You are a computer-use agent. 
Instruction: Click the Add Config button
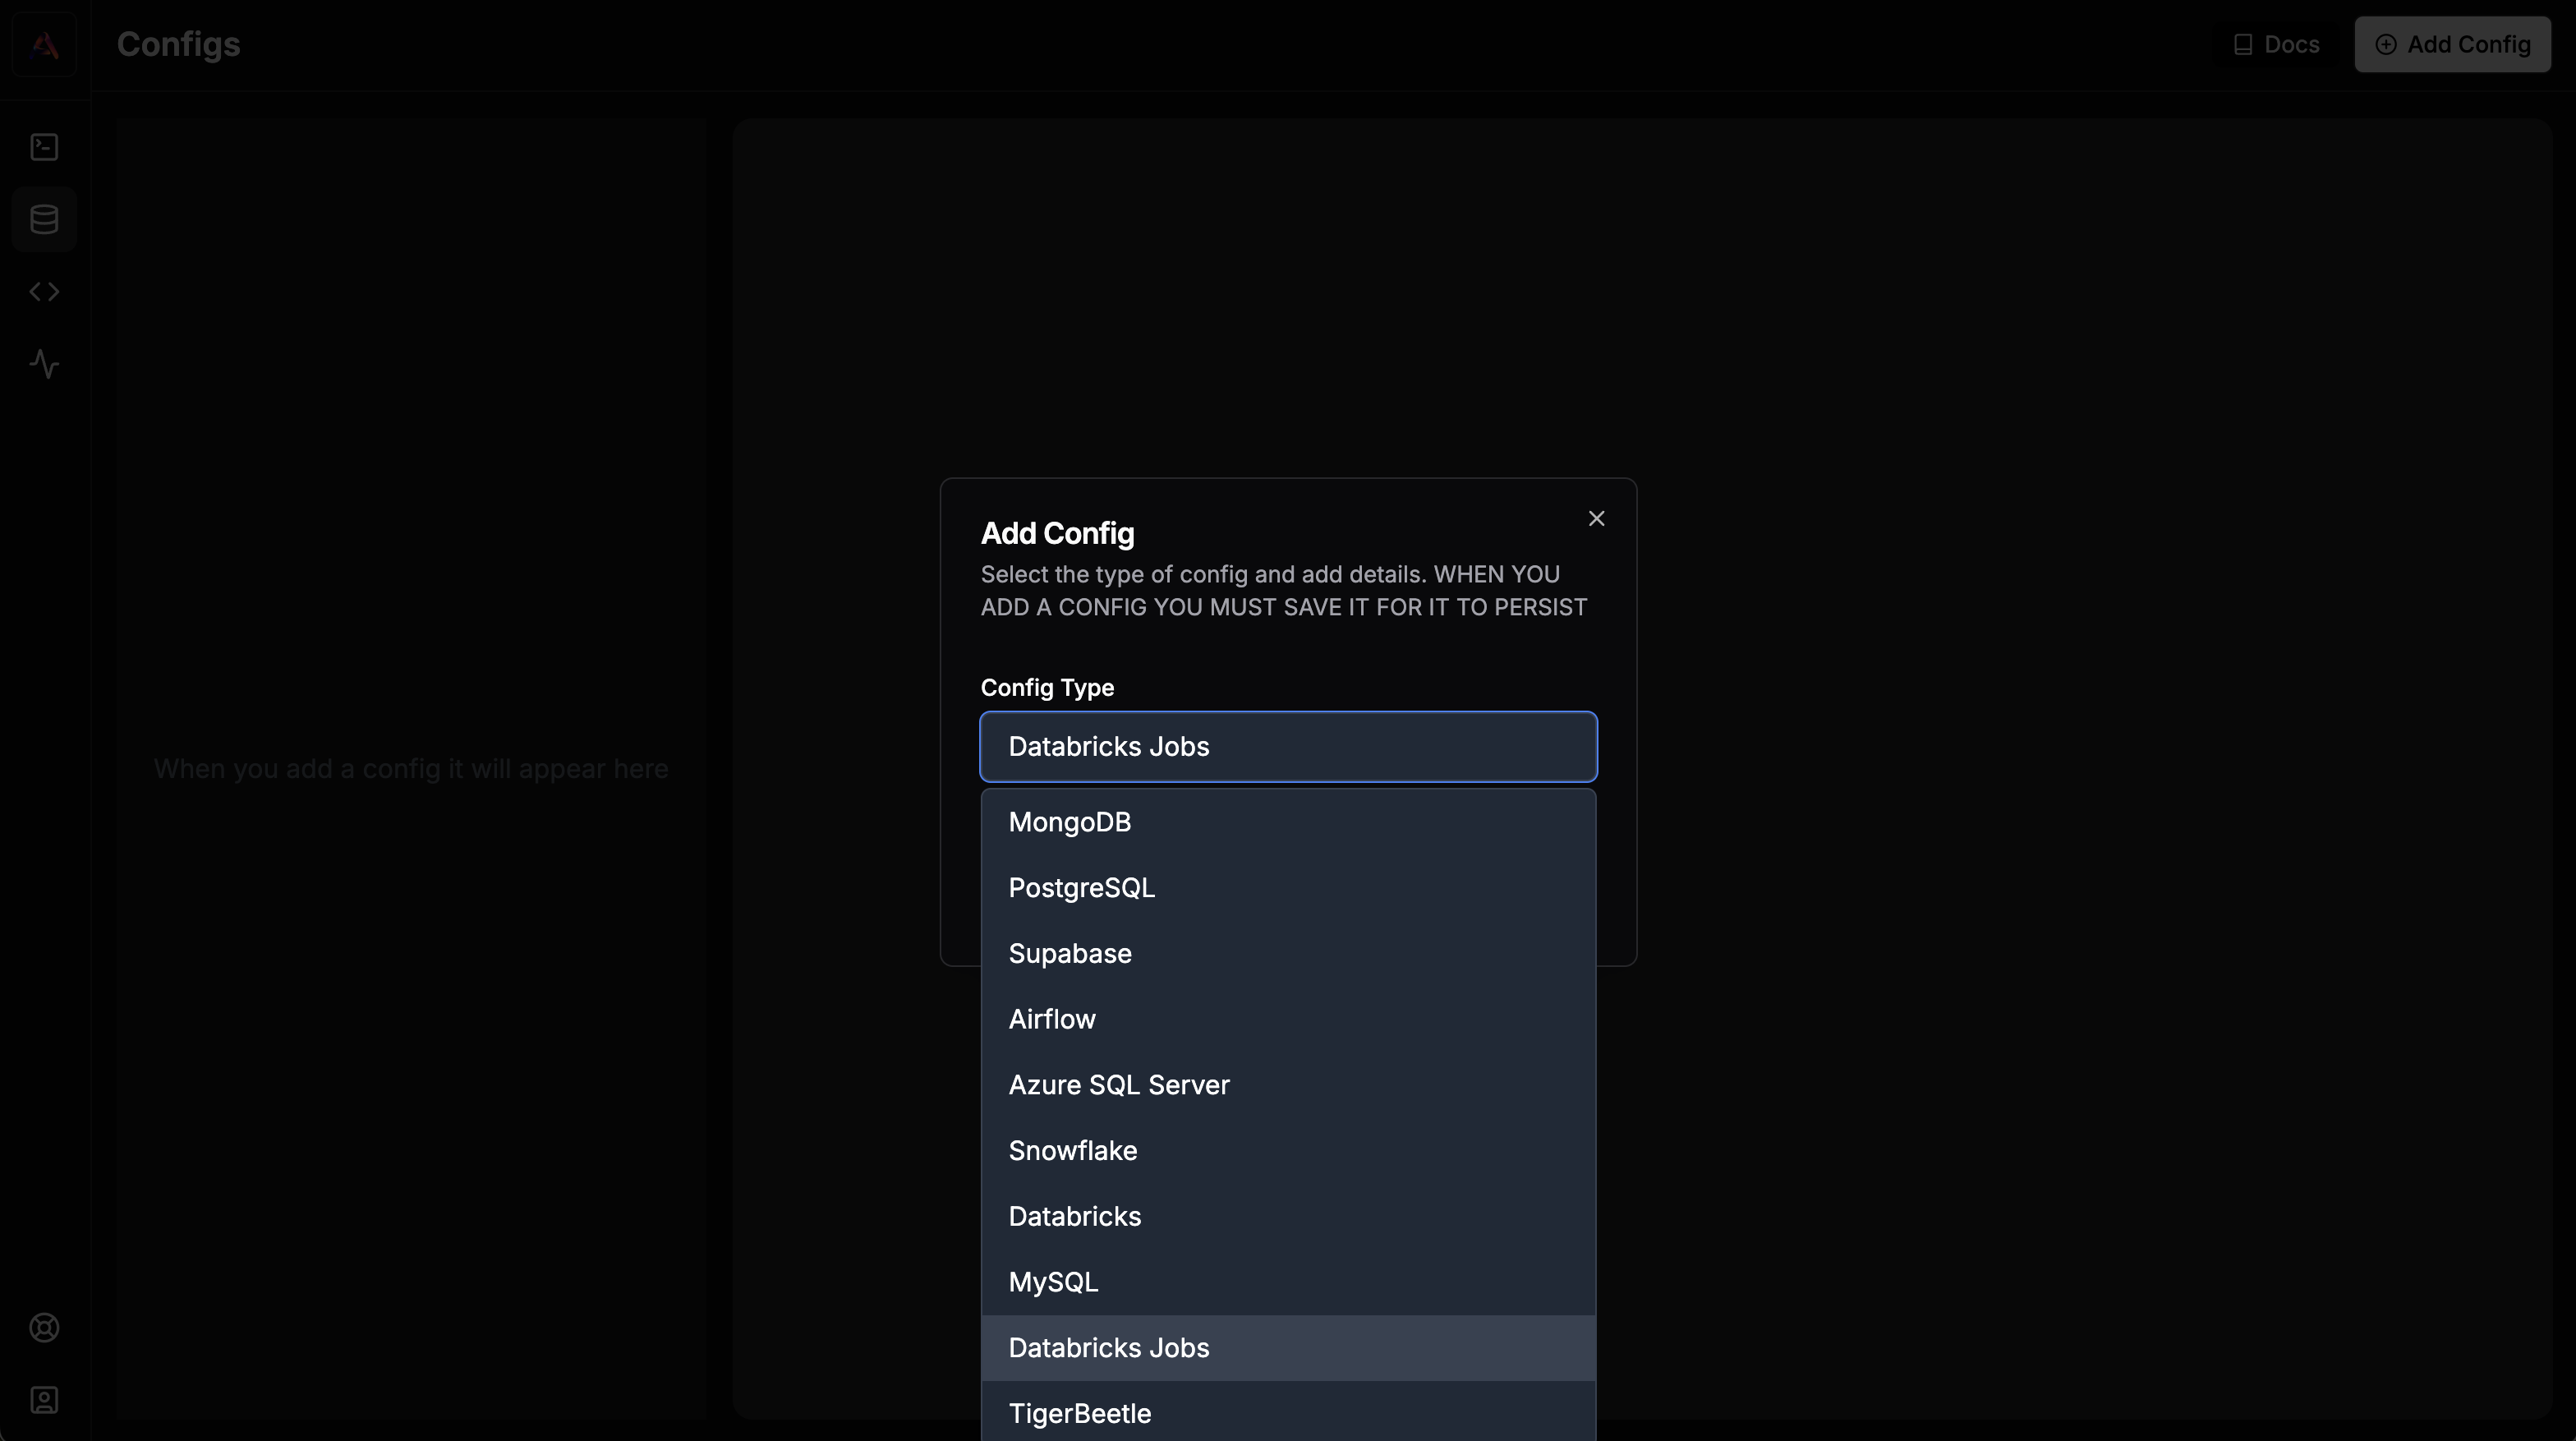click(2452, 44)
